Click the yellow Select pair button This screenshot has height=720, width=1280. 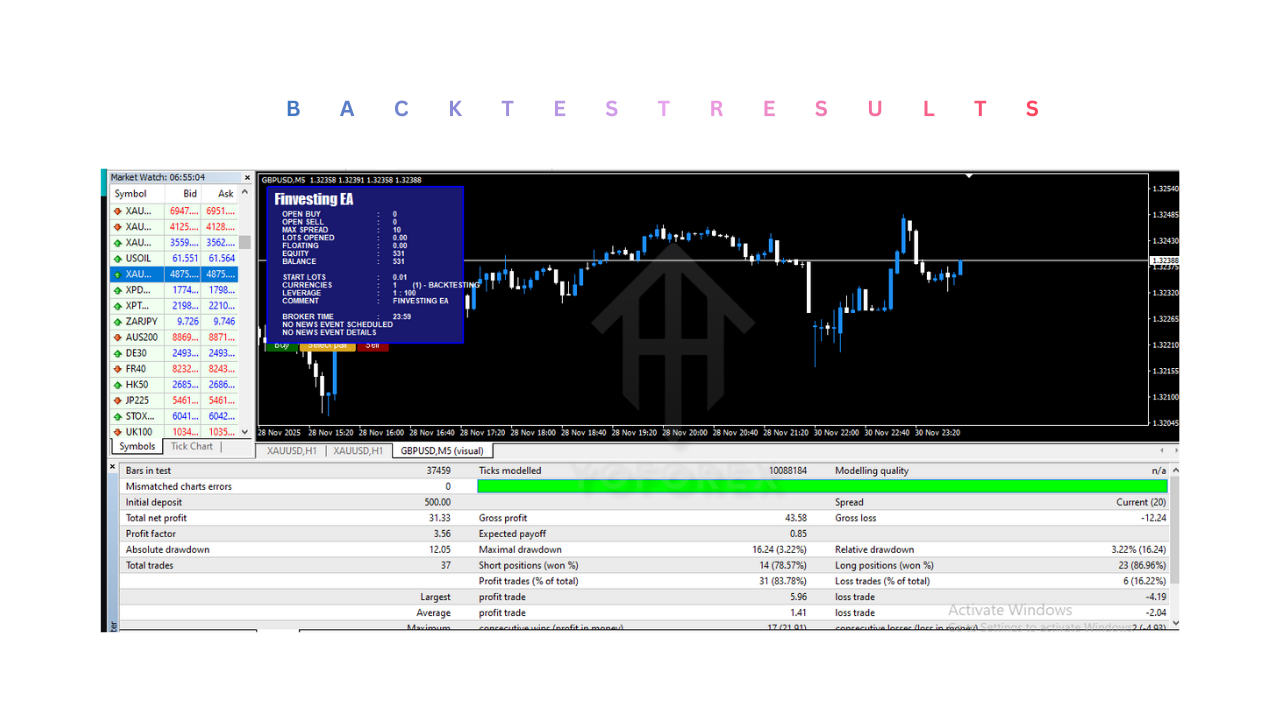click(330, 344)
